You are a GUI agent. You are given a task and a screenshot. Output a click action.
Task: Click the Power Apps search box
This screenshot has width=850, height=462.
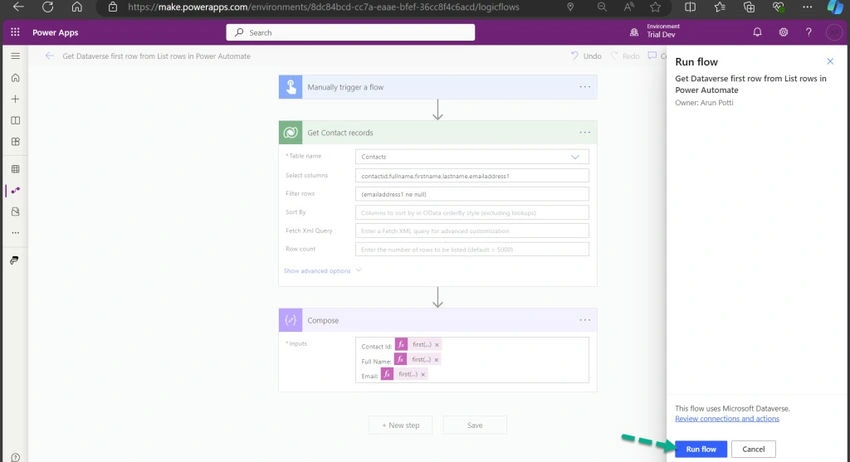coord(350,33)
